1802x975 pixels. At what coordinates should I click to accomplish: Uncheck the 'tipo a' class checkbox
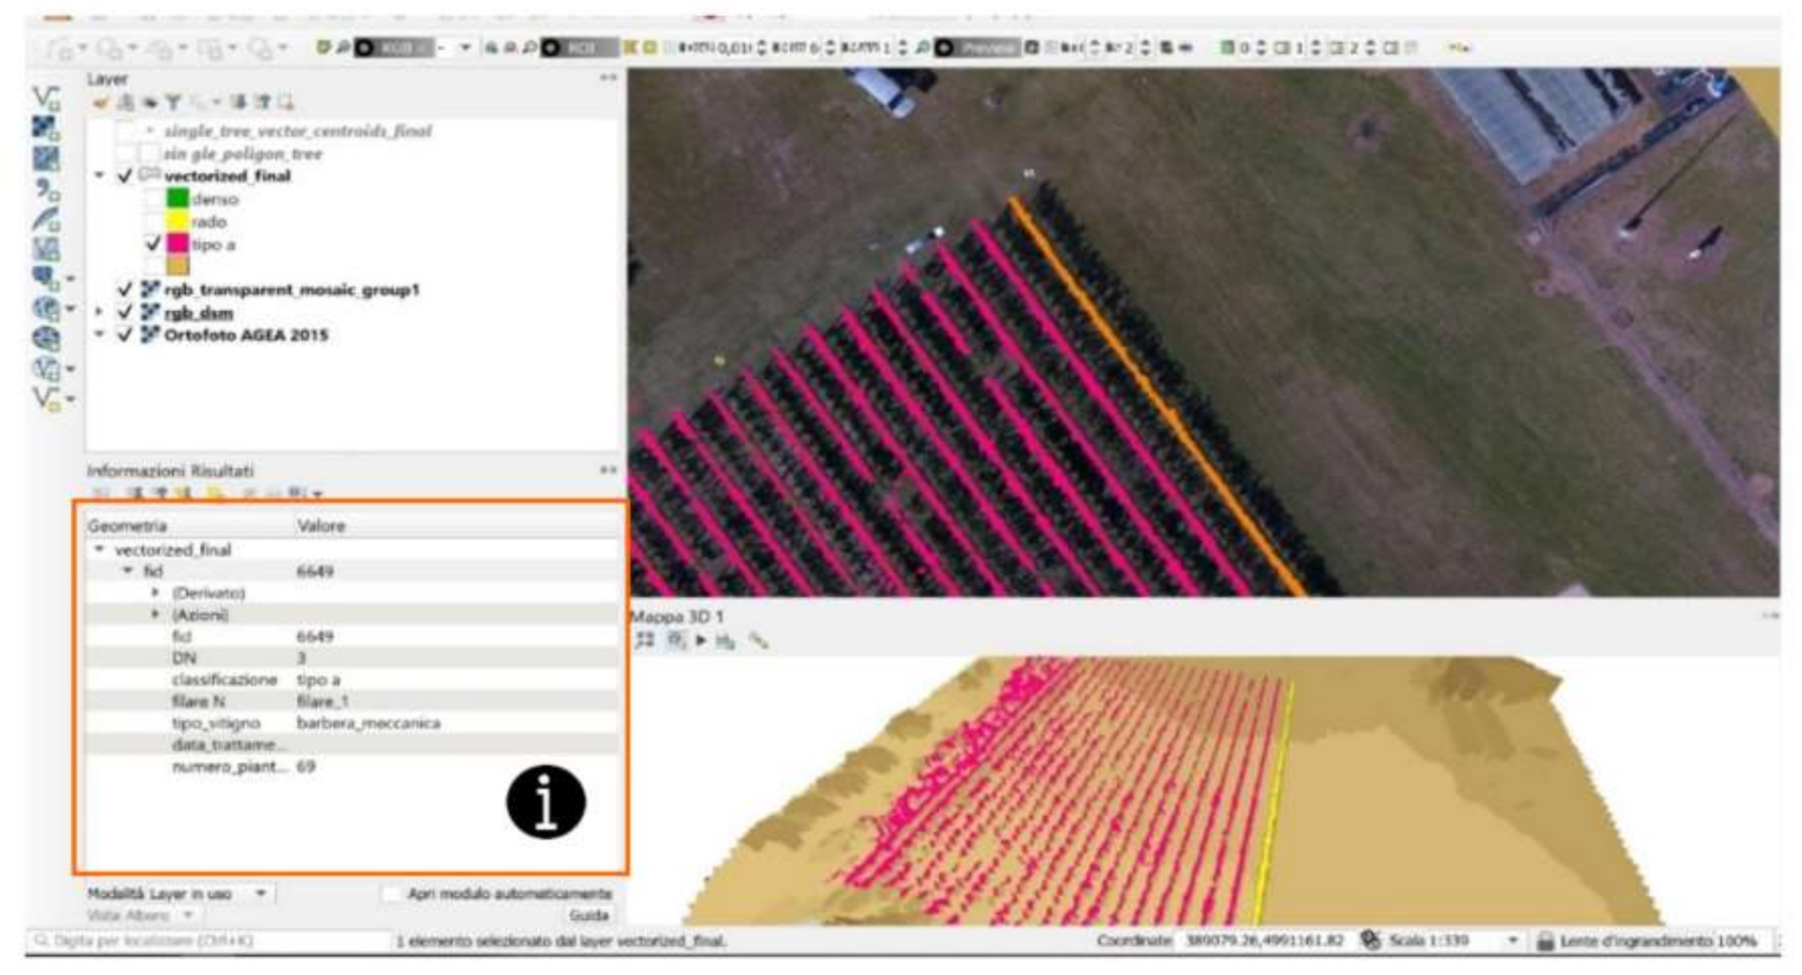point(152,244)
